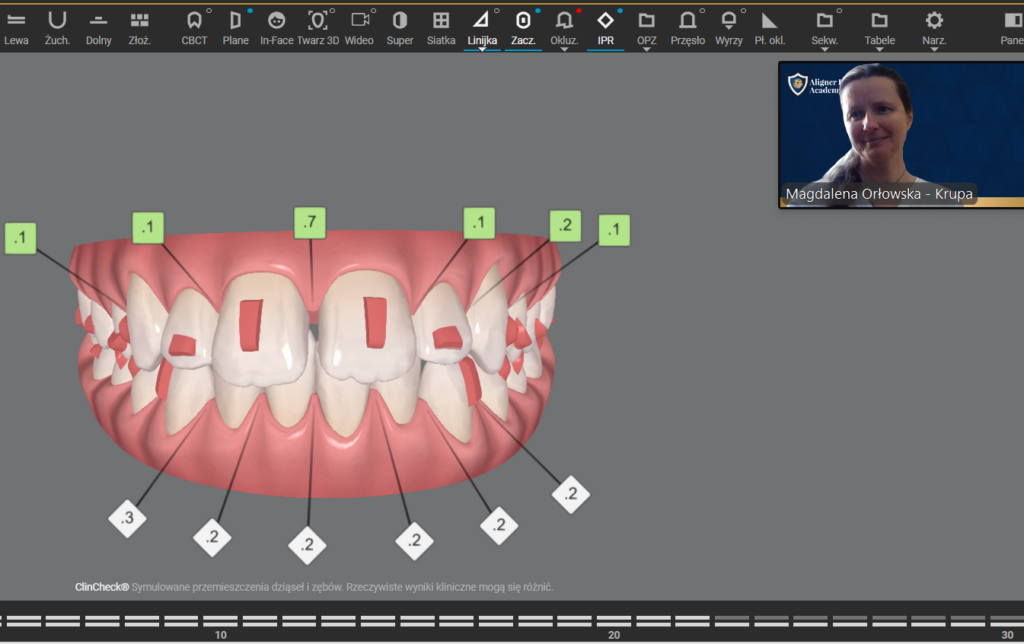The width and height of the screenshot is (1024, 644).
Task: Switch to the Żuch. upper jaw view
Action: [x=57, y=26]
